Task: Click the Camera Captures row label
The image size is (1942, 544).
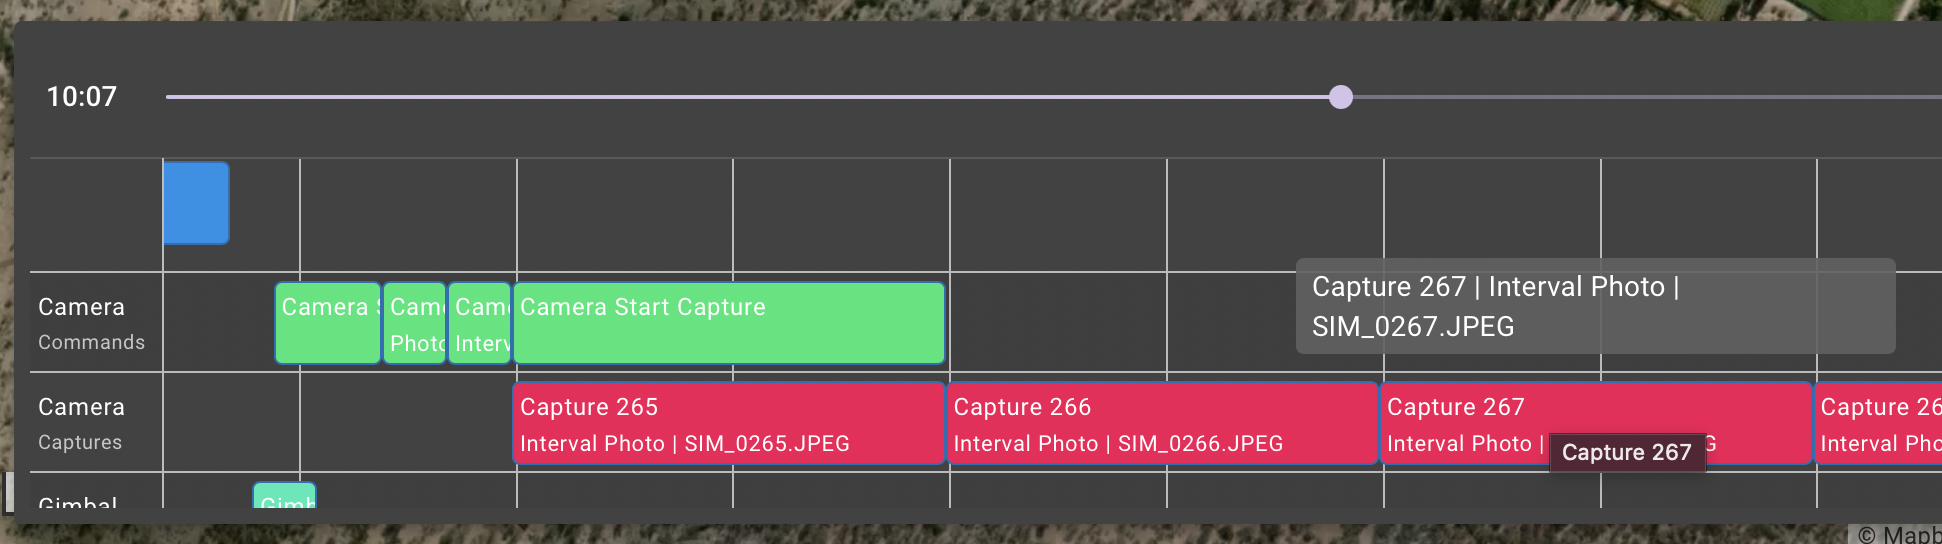Action: coord(81,424)
